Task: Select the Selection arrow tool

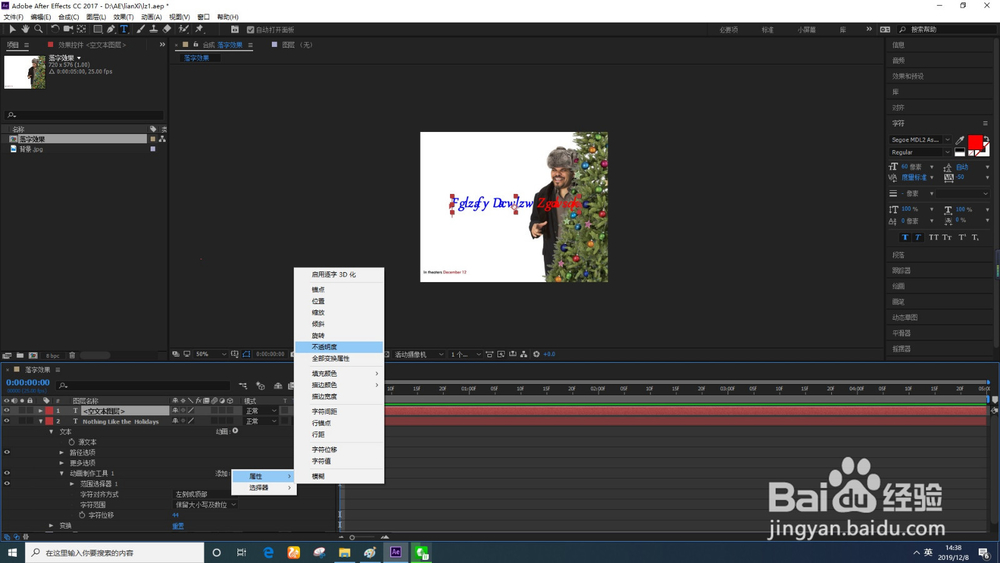Action: [x=12, y=29]
